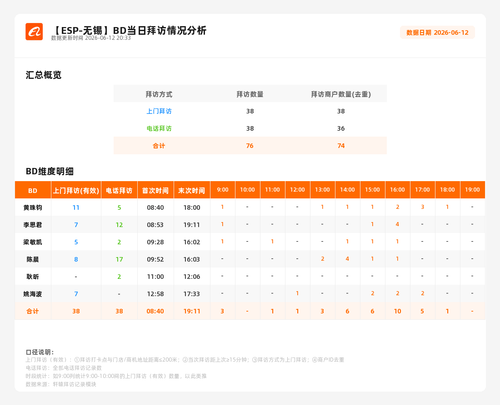Click the first visit time 09:28
The image size is (500, 405).
click(x=155, y=242)
